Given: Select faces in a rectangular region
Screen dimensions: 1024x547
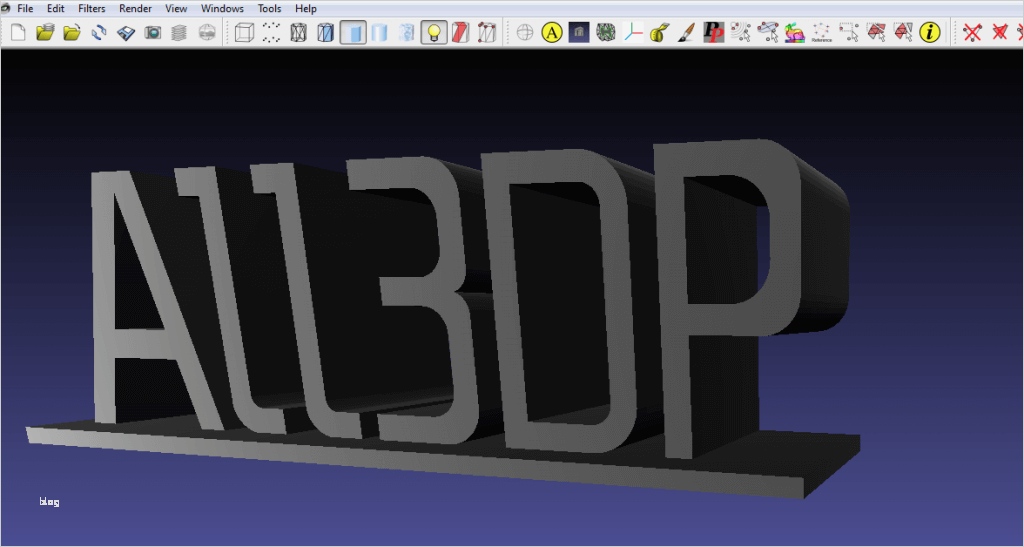Looking at the screenshot, I should click(876, 32).
